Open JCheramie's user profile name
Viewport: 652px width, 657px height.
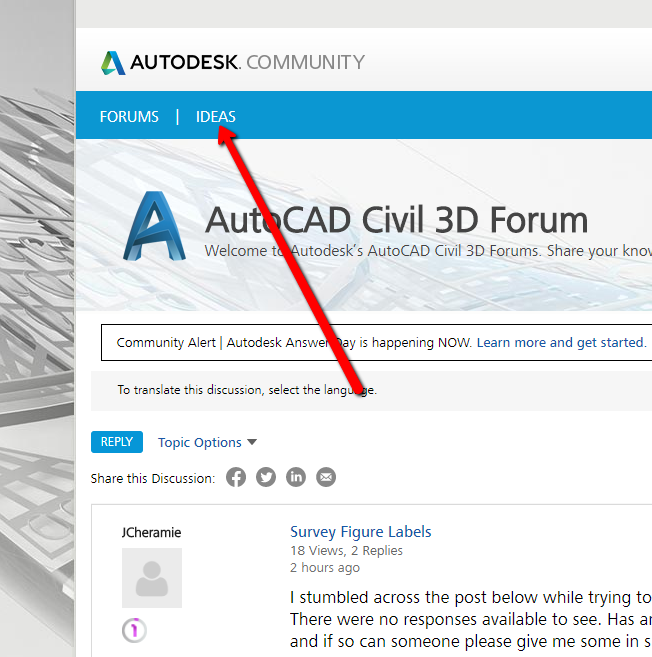click(x=151, y=533)
